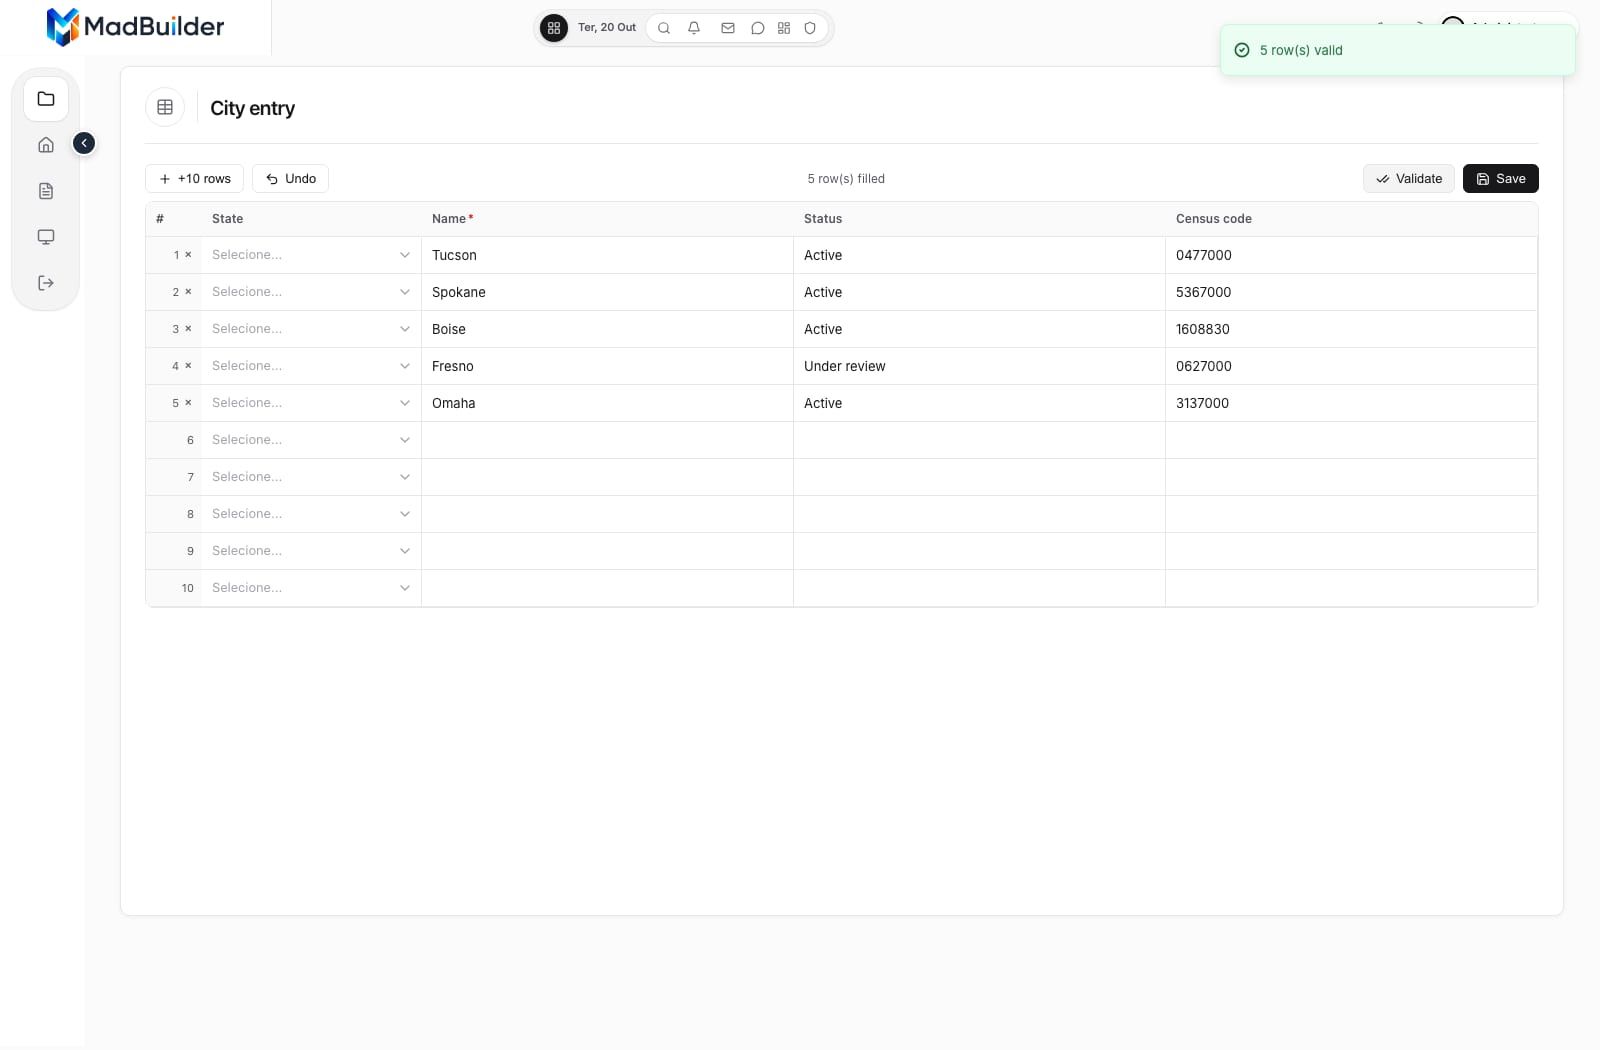Screen dimensions: 1600x1050
Task: Remove row 3 with its x icon
Action: pyautogui.click(x=188, y=329)
